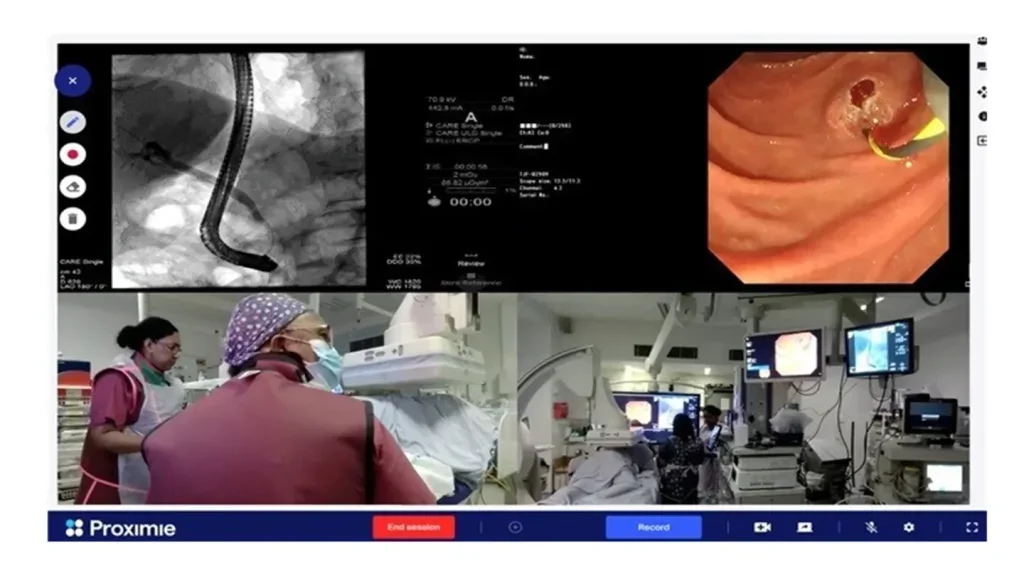
Task: Enter fullscreen mode
Action: coord(971,527)
